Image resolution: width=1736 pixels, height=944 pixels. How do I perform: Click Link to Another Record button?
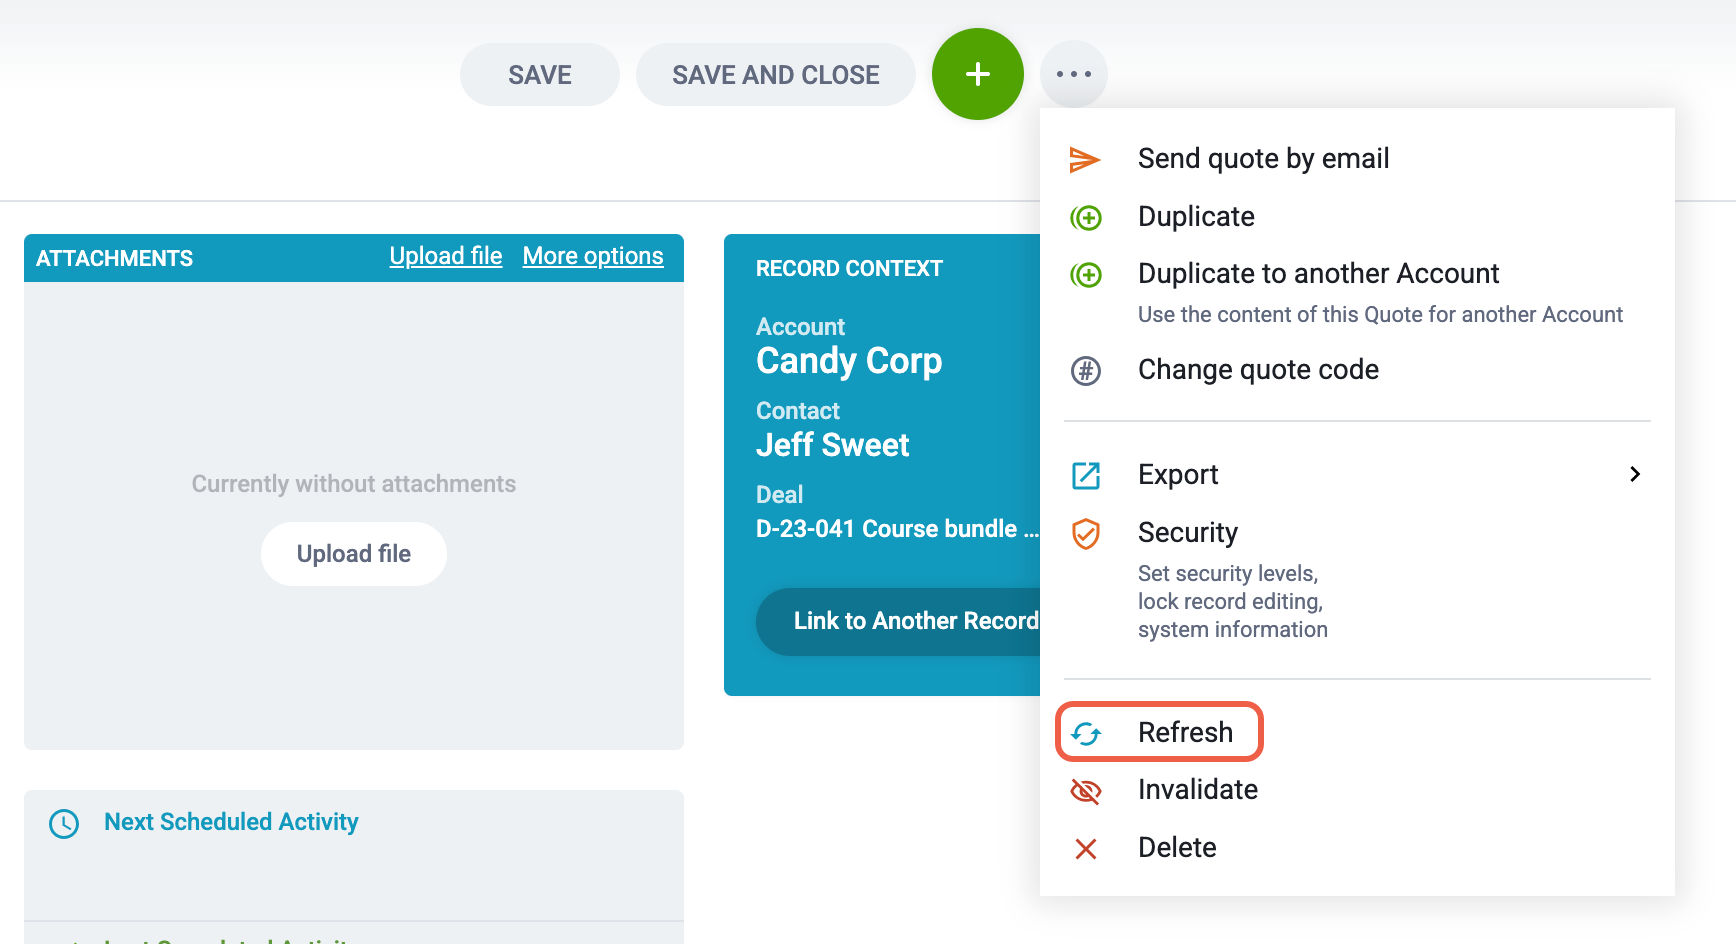(x=900, y=621)
